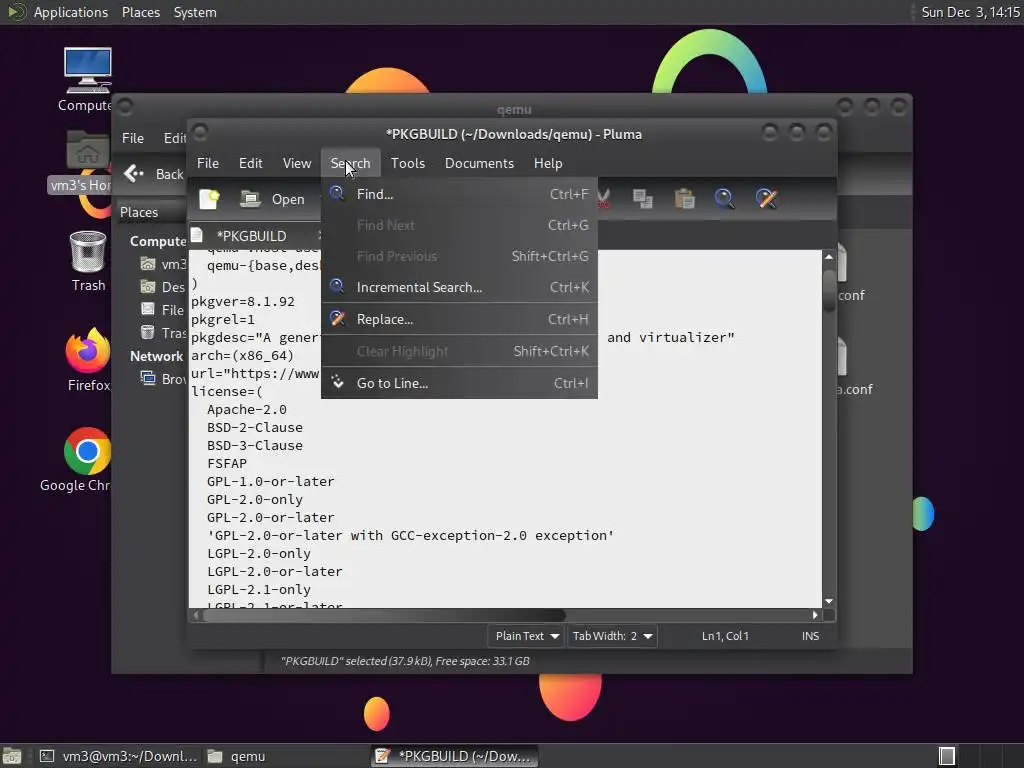Open the Applications panel menu
Viewport: 1024px width, 768px height.
tap(71, 12)
